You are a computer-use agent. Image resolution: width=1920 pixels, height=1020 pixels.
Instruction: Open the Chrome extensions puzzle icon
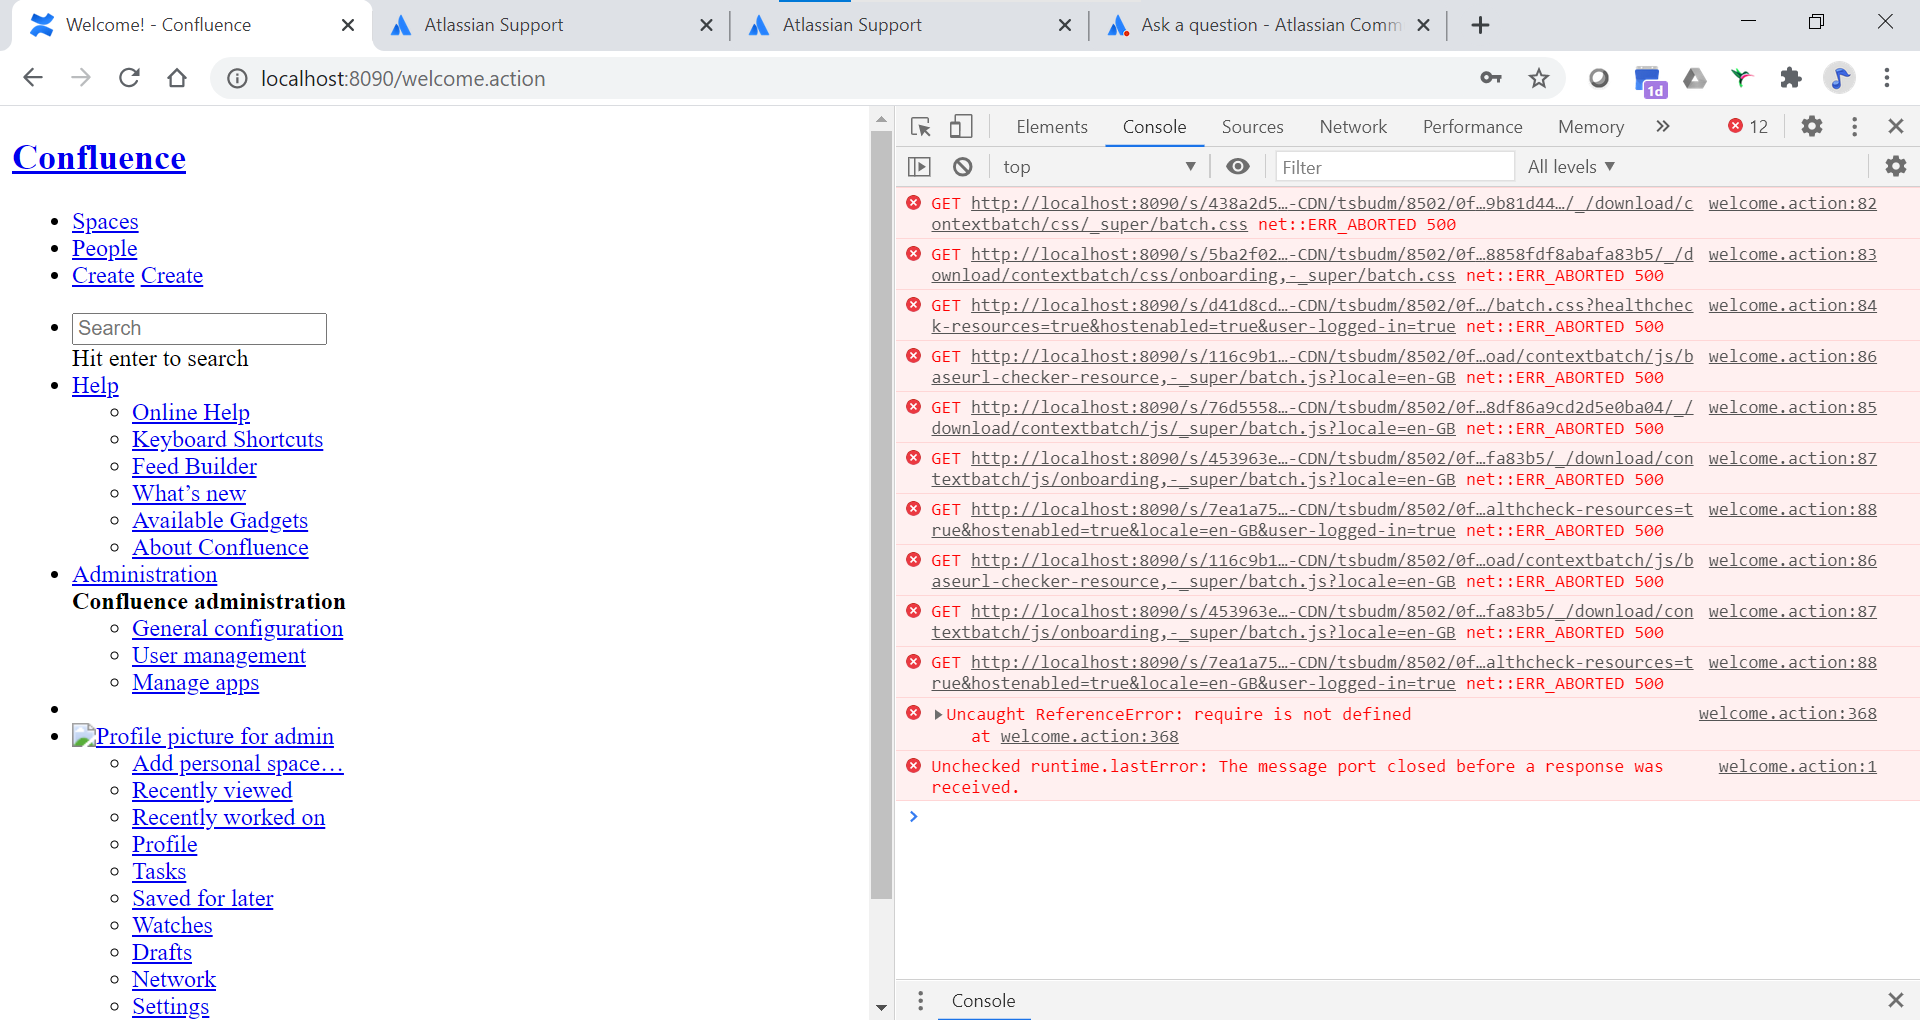pos(1791,78)
